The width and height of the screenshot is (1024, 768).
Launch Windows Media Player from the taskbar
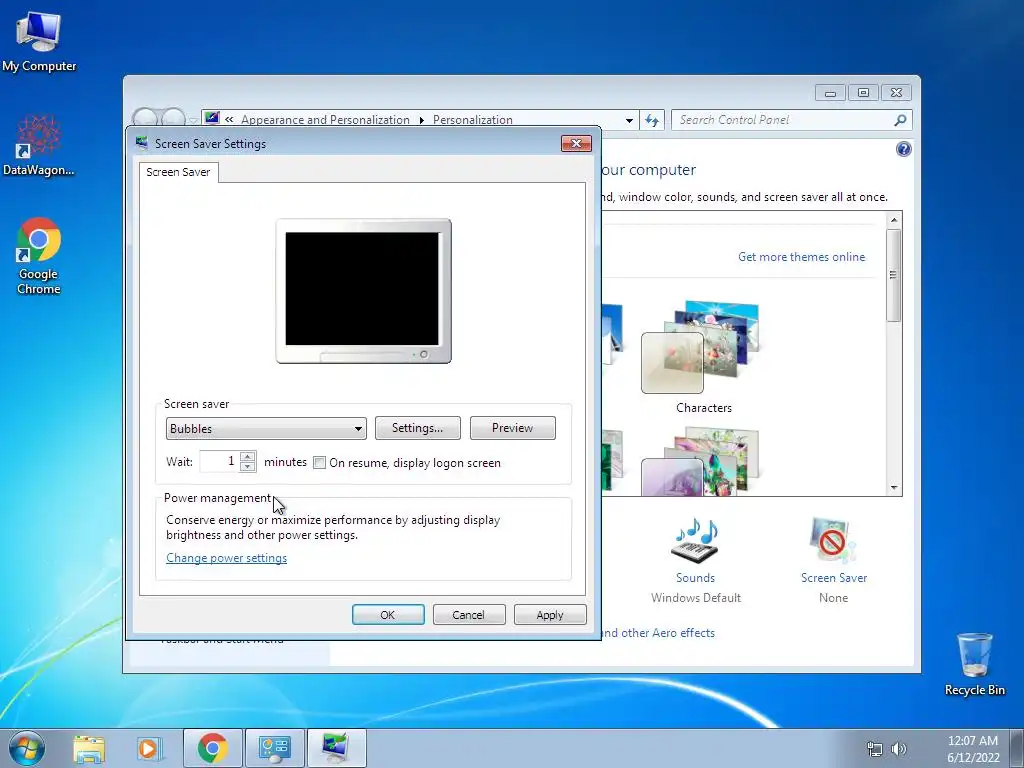click(x=148, y=748)
